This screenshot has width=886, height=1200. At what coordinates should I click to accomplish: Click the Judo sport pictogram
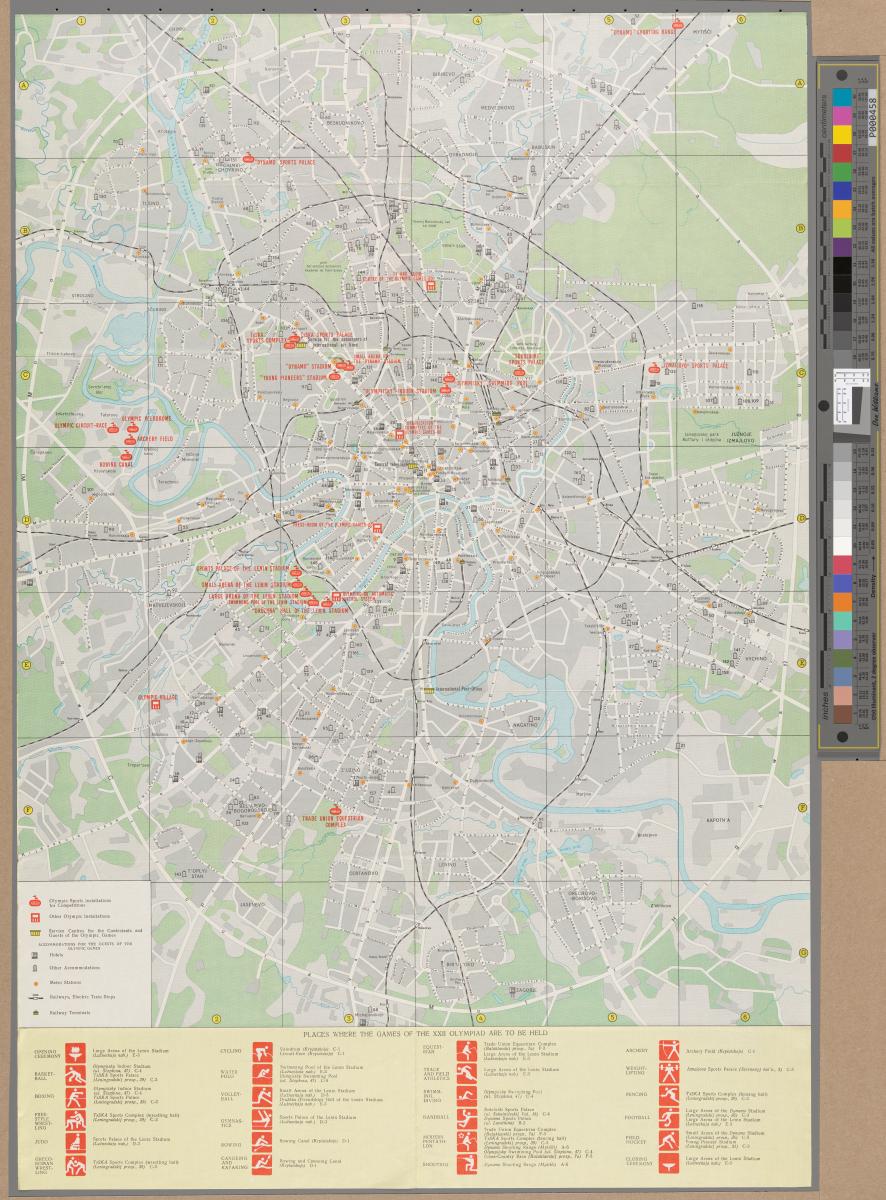(x=75, y=1141)
